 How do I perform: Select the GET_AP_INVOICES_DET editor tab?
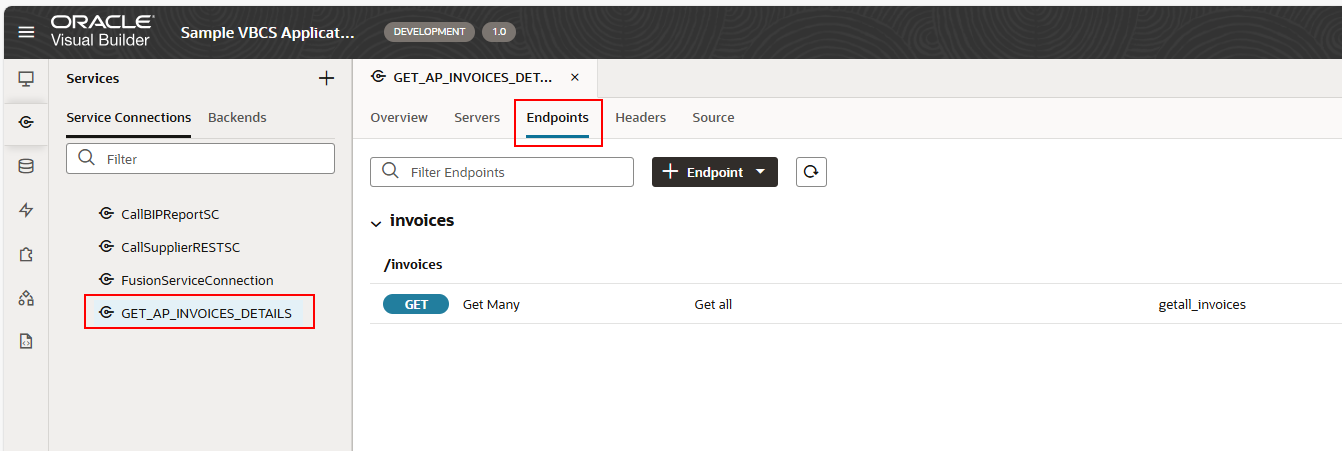(474, 77)
